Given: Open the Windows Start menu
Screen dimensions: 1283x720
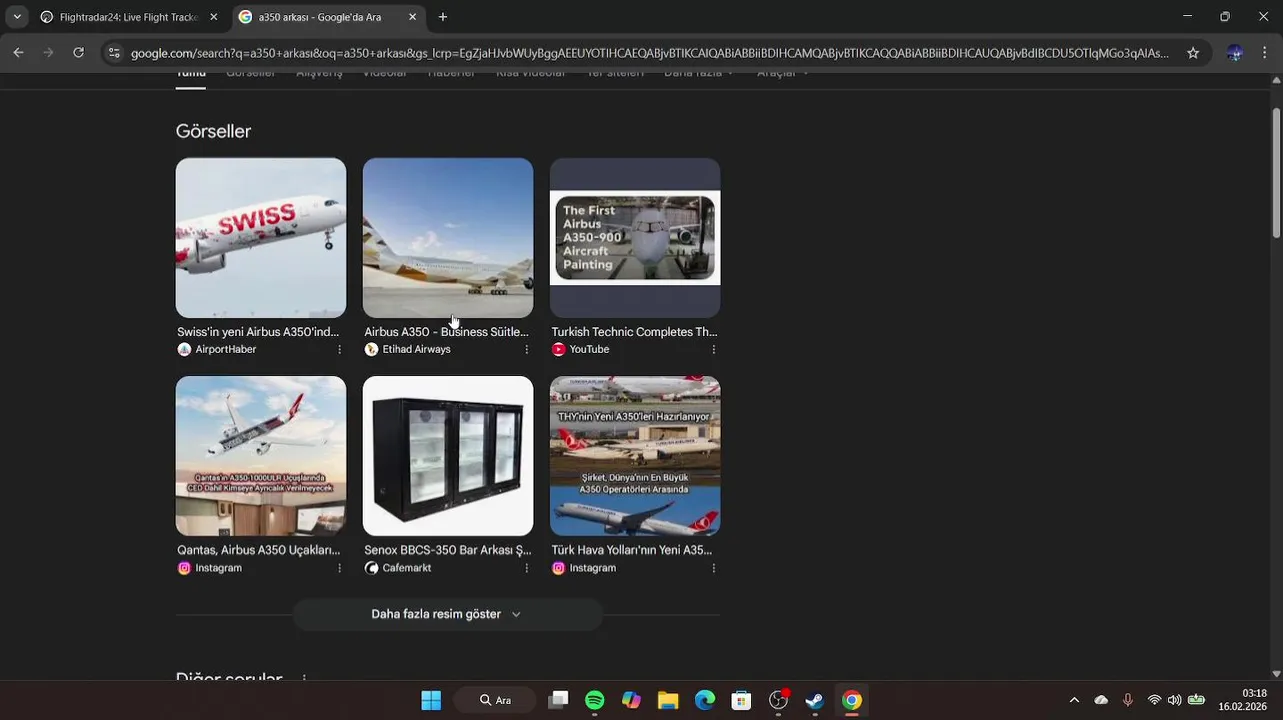Looking at the screenshot, I should [x=431, y=700].
